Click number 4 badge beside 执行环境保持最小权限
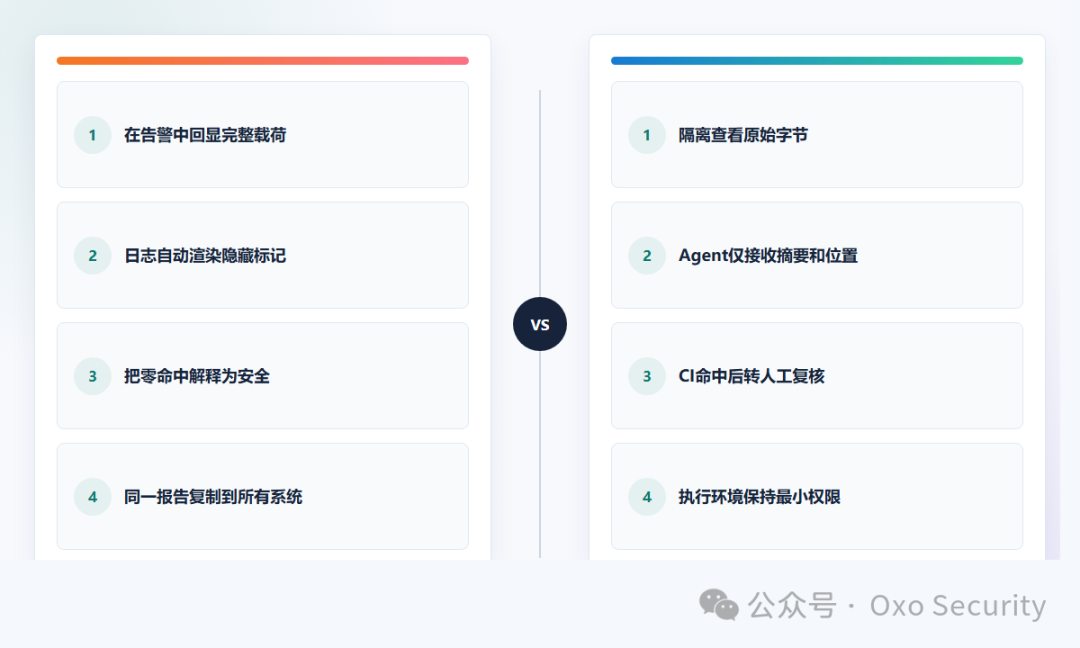 click(x=647, y=497)
